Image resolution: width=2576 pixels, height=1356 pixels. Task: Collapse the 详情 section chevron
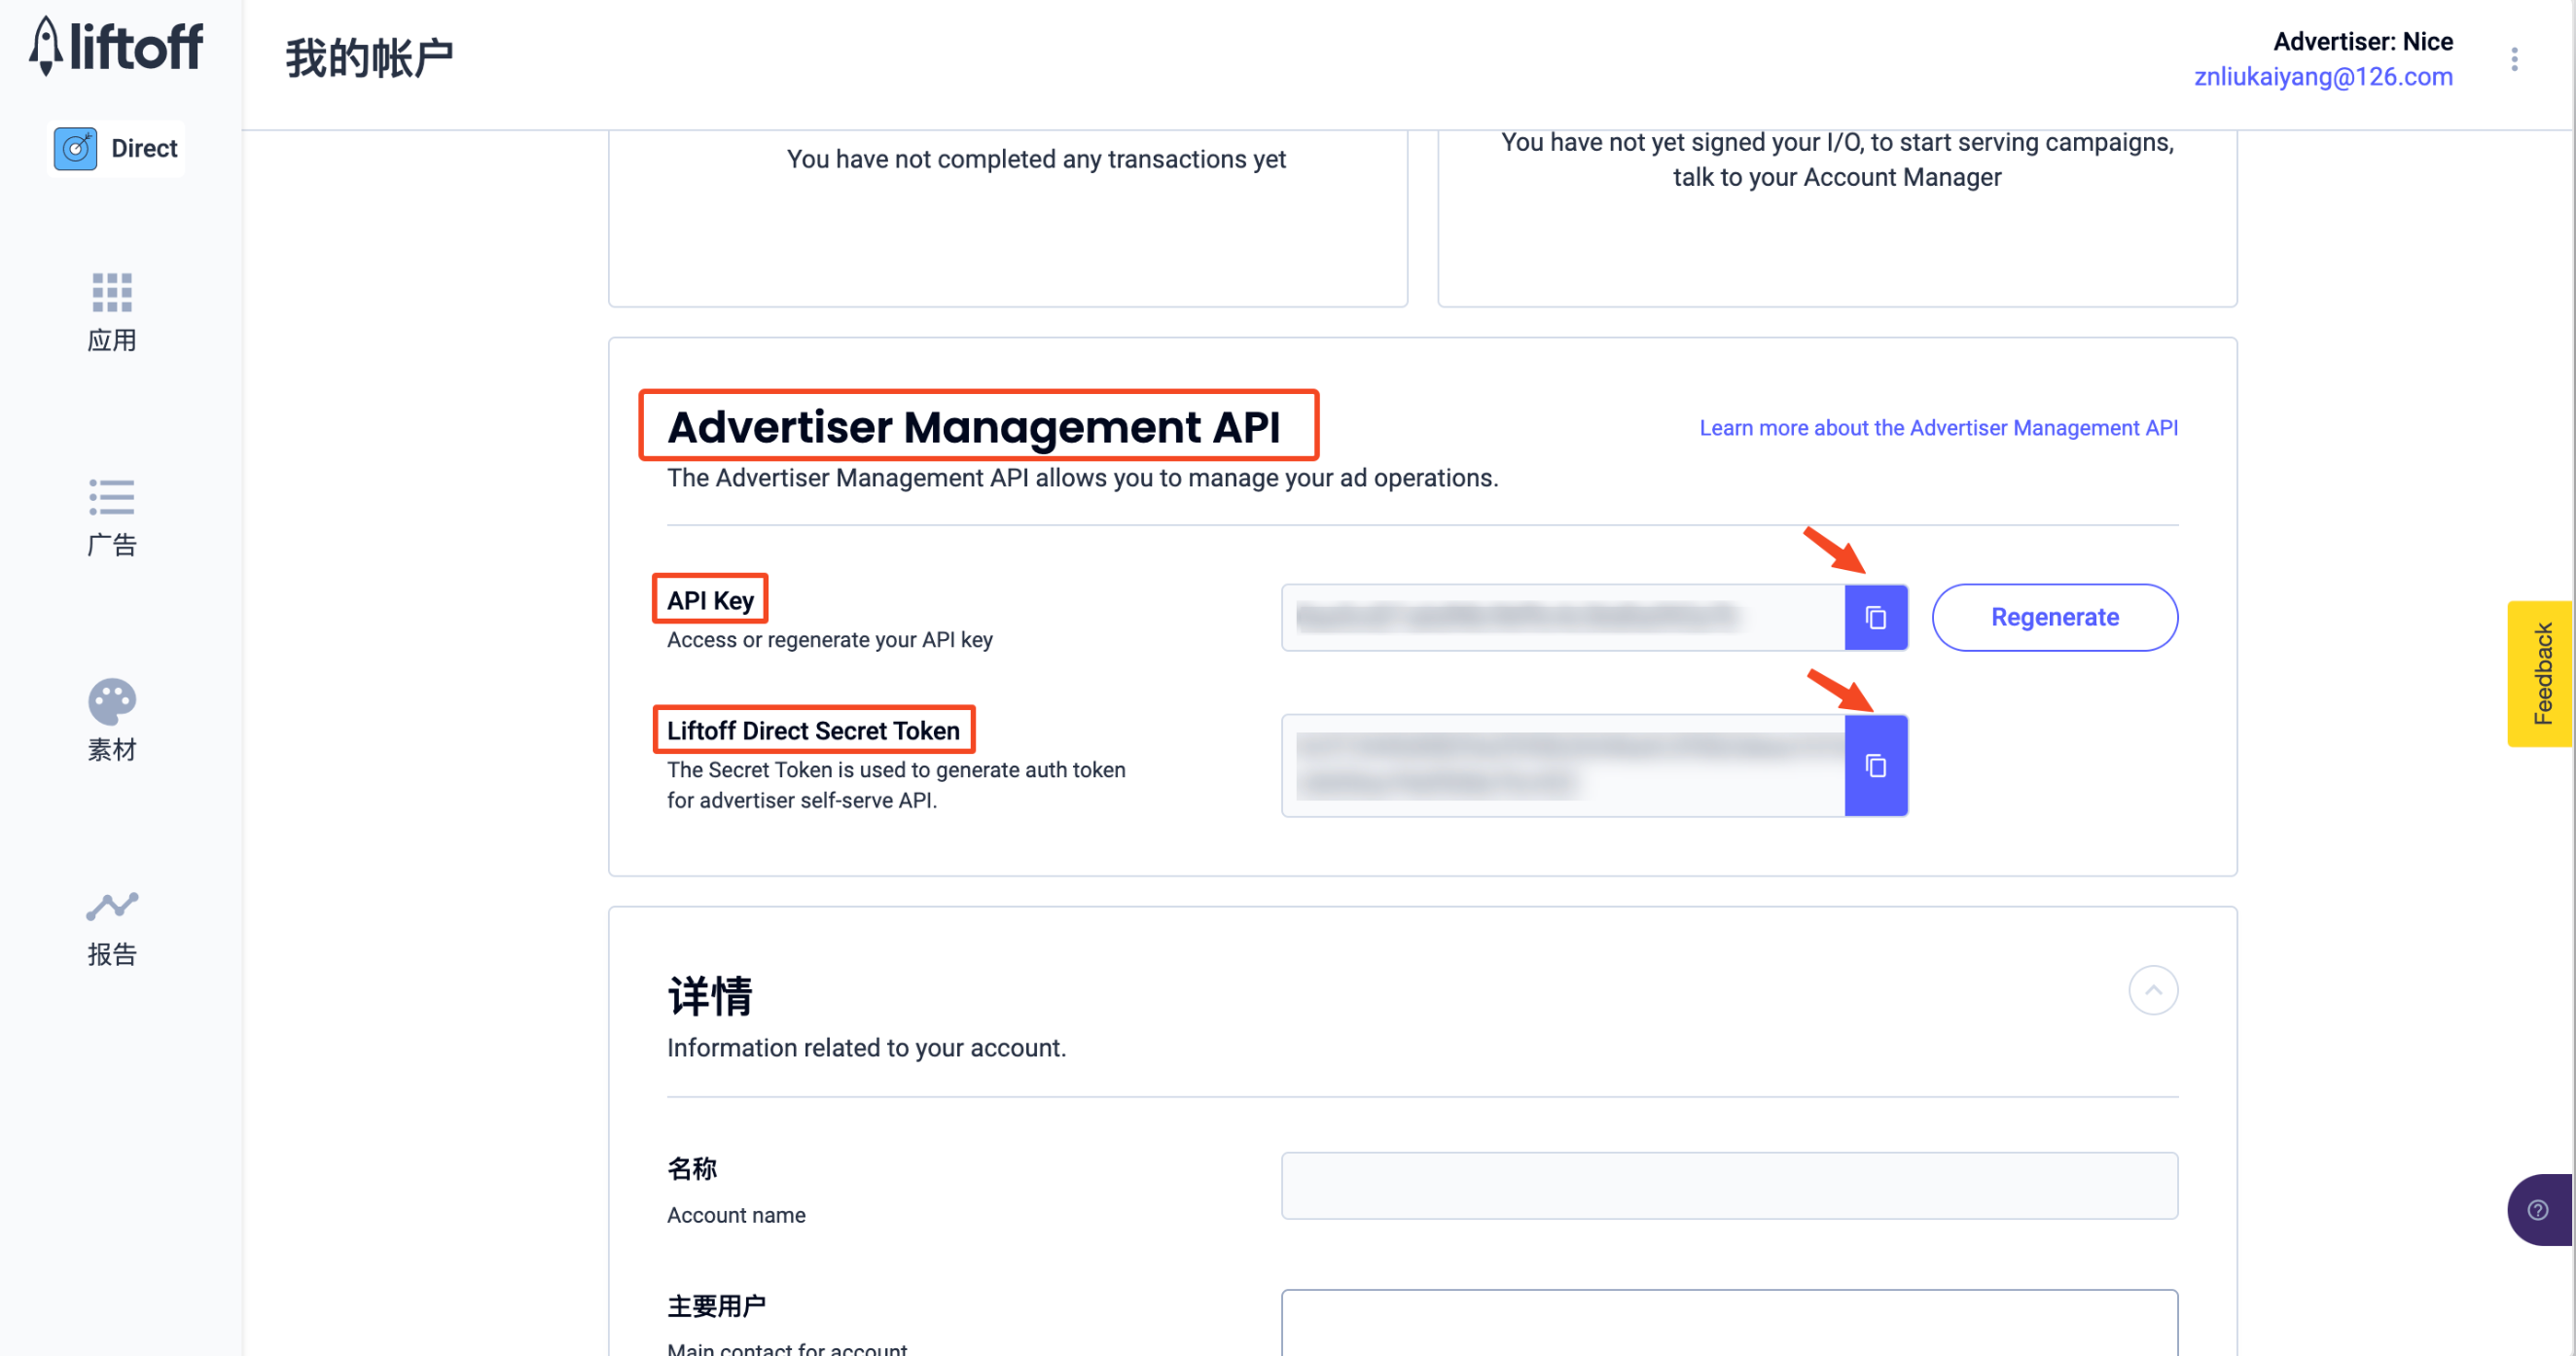coord(2152,990)
